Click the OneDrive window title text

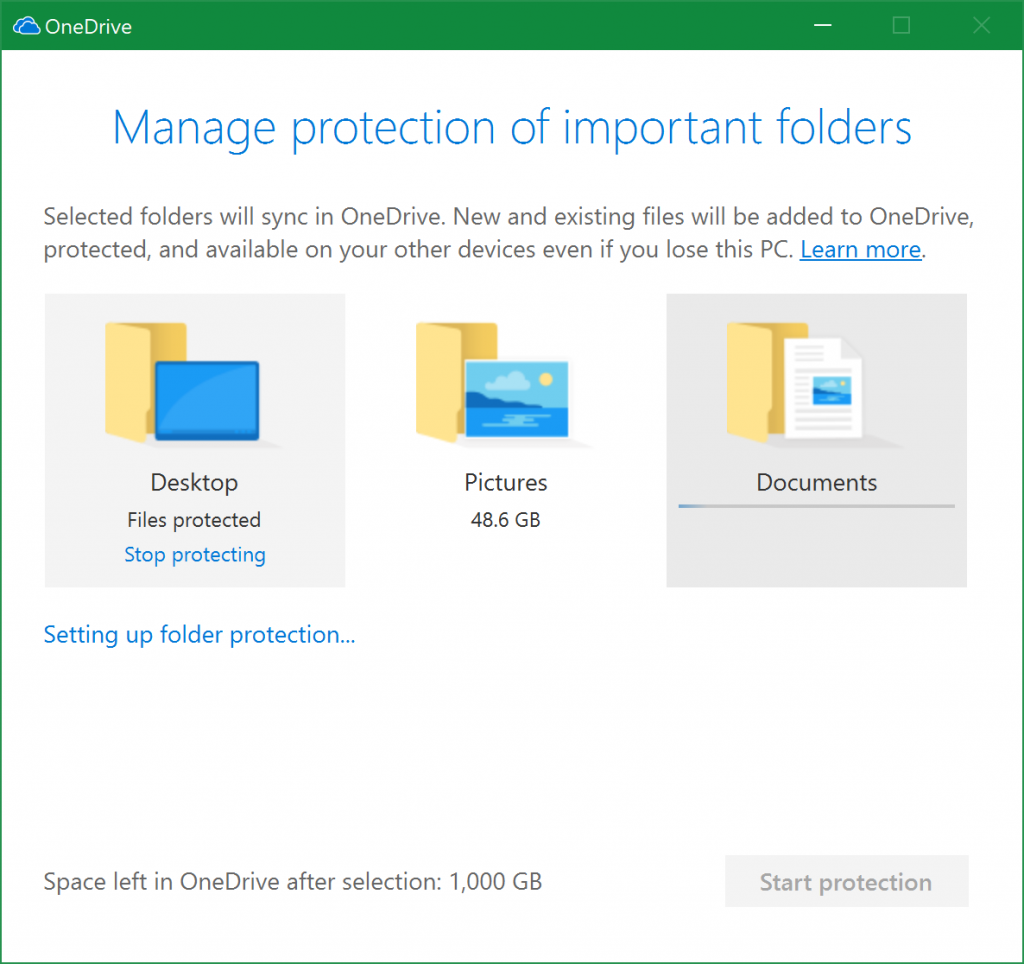pos(88,27)
